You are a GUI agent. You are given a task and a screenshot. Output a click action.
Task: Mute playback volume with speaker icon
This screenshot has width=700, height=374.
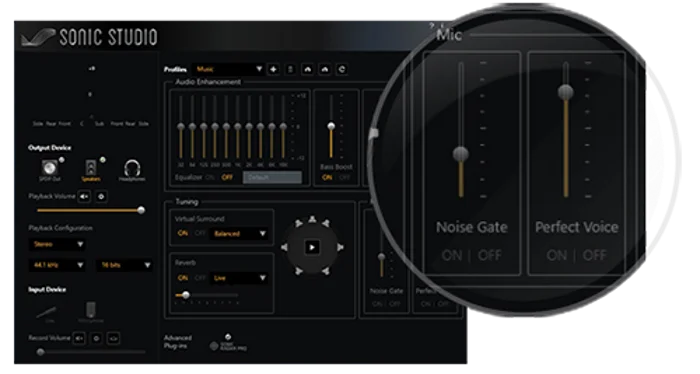pyautogui.click(x=84, y=196)
